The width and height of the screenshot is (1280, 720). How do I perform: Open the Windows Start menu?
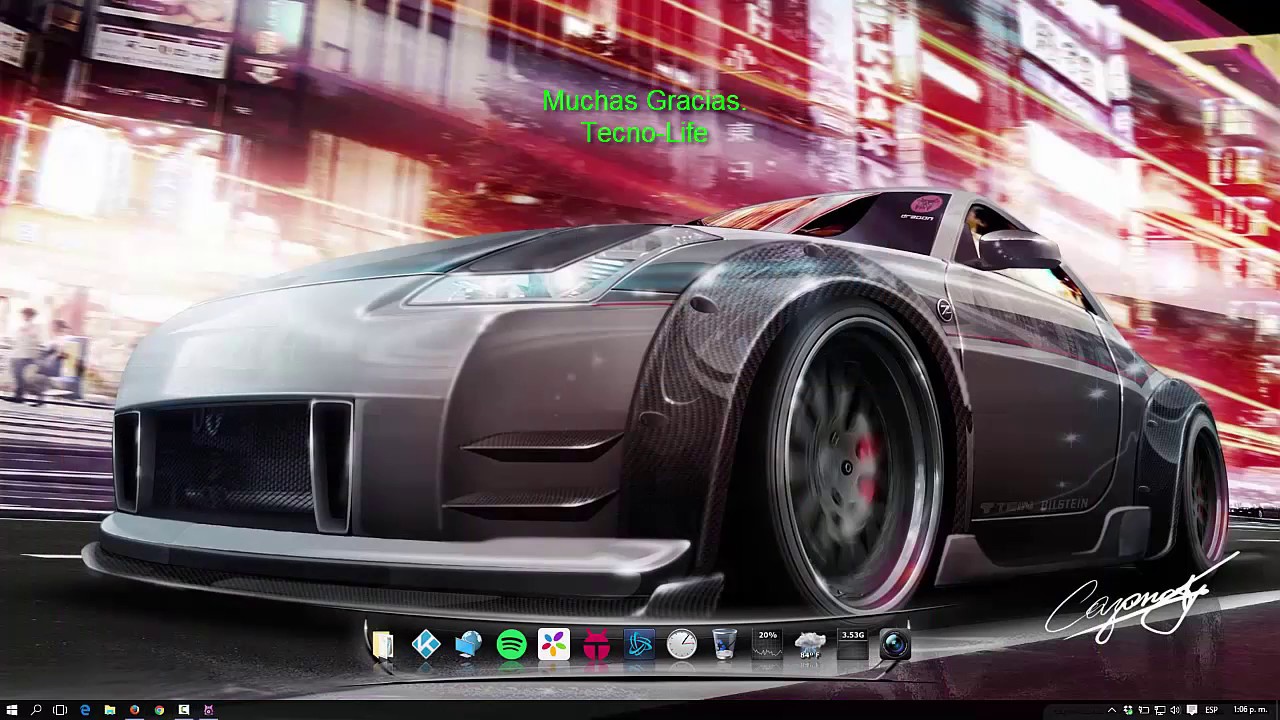coord(12,710)
